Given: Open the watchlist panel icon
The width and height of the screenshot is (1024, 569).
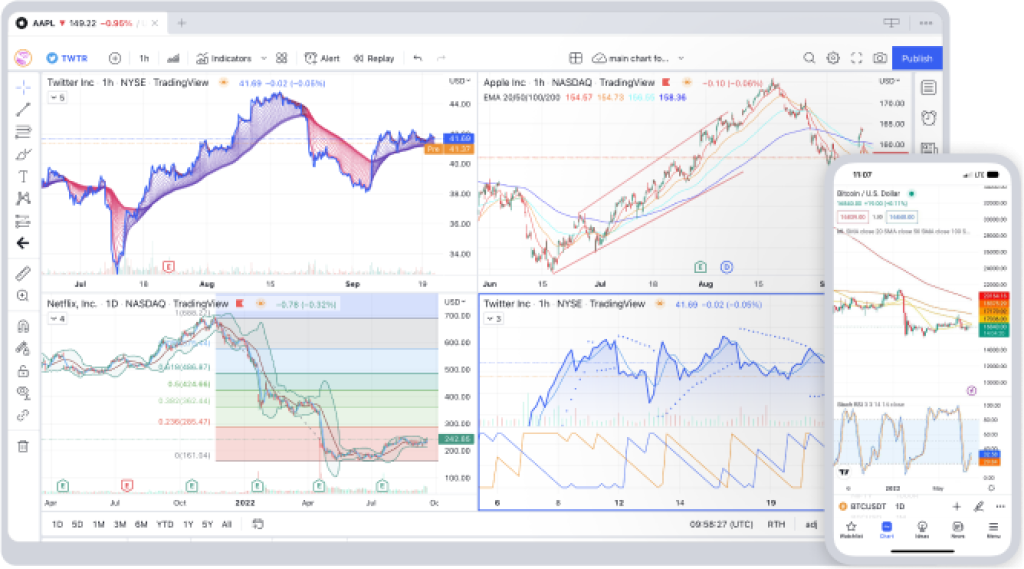Looking at the screenshot, I should click(x=929, y=88).
